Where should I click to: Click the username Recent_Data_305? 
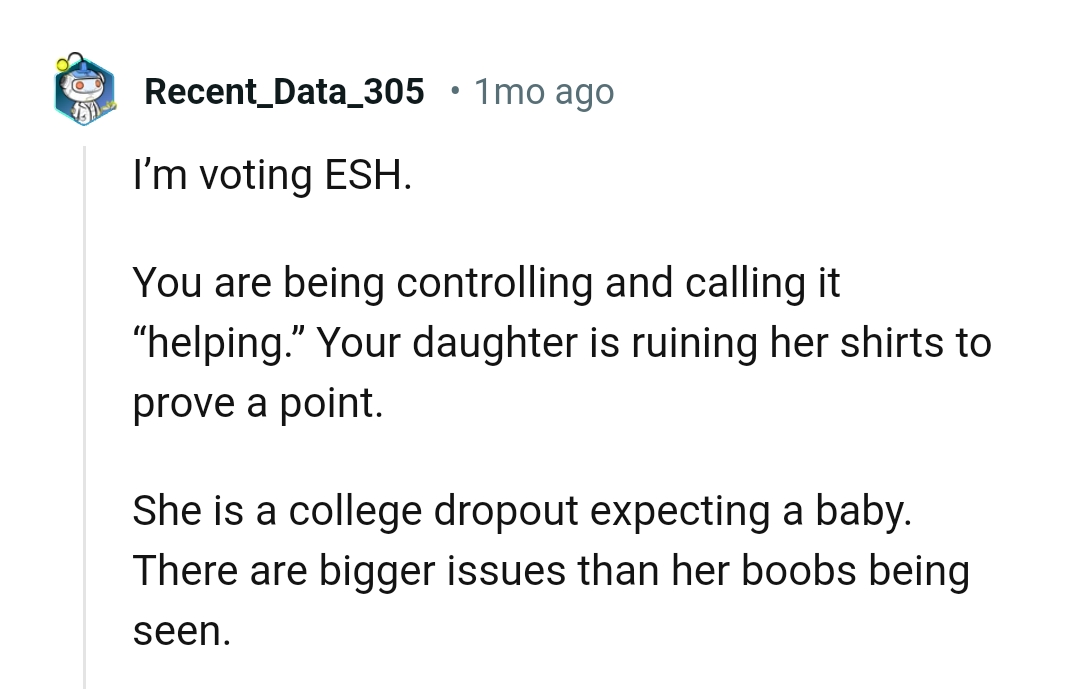284,92
